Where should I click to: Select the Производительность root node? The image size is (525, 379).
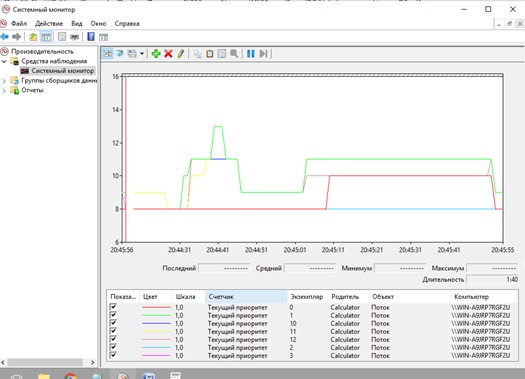(x=42, y=52)
